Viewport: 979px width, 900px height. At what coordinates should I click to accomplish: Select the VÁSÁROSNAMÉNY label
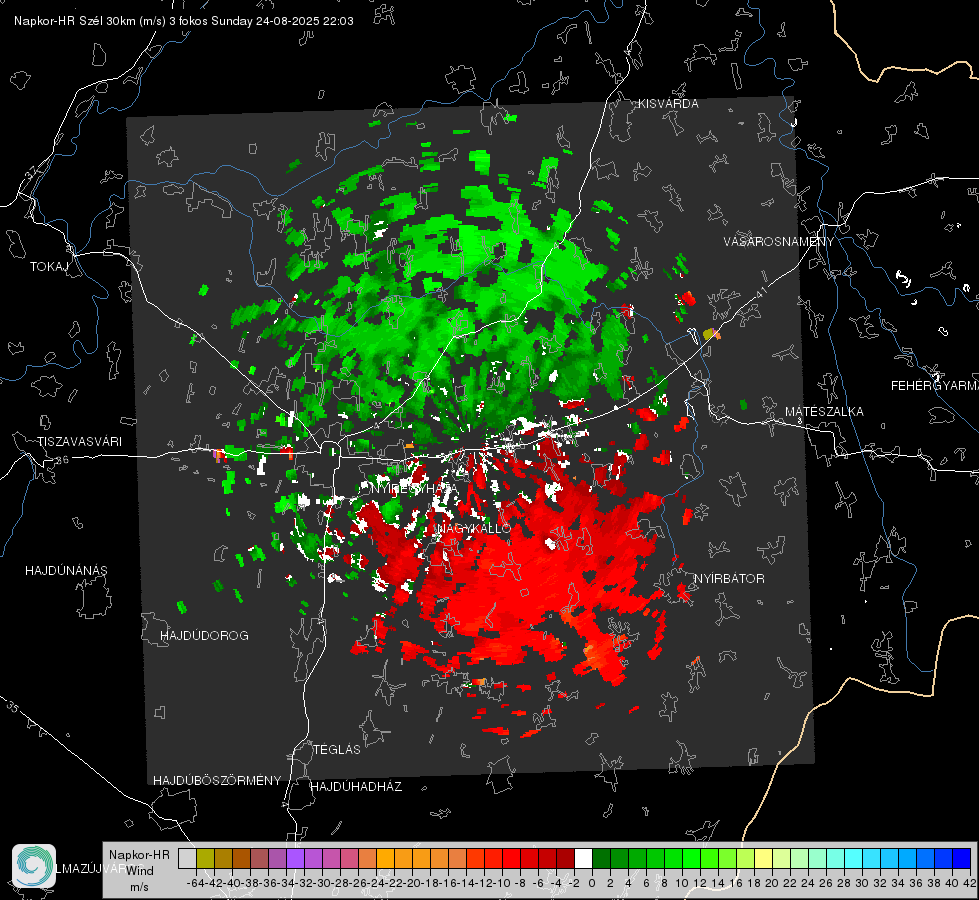(779, 242)
